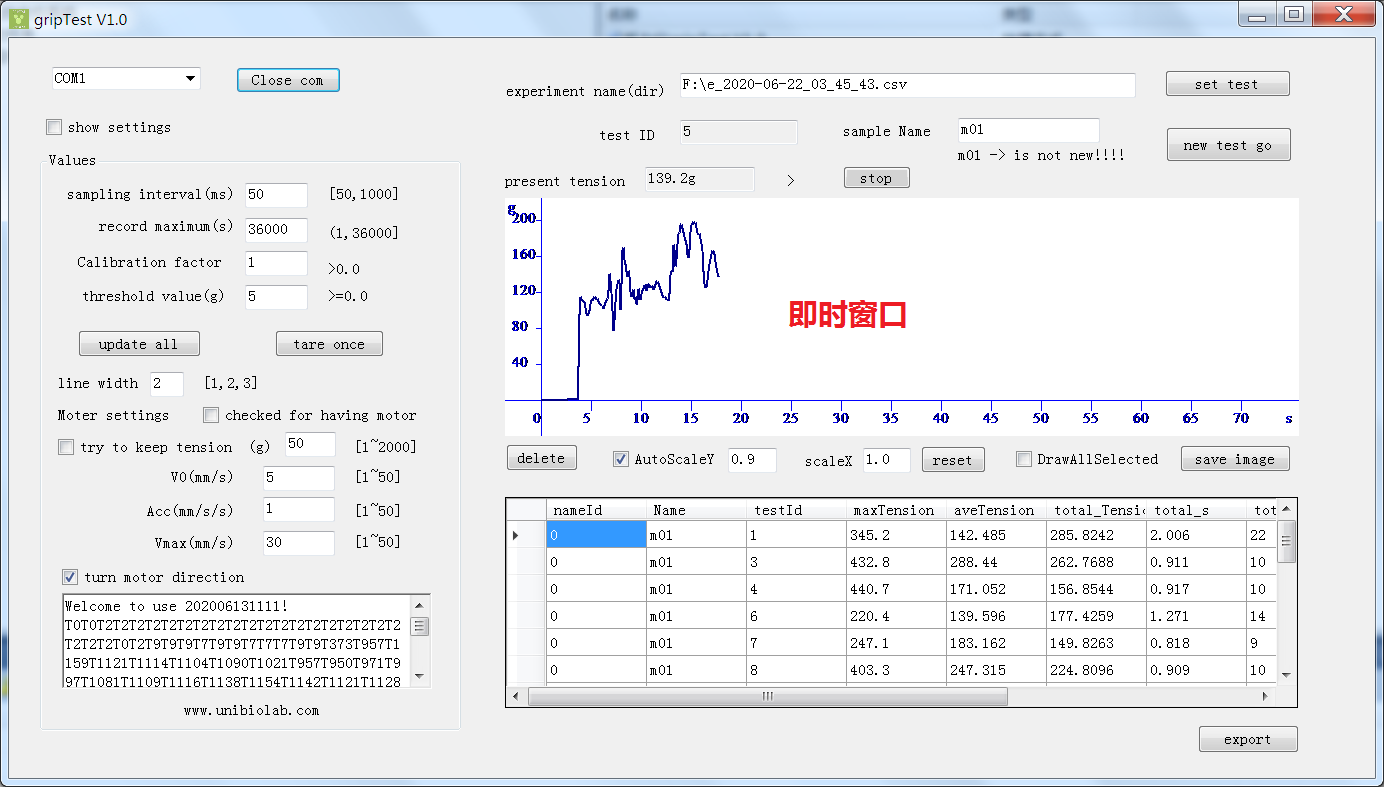Click the V0(mm/s) input field

pos(299,478)
